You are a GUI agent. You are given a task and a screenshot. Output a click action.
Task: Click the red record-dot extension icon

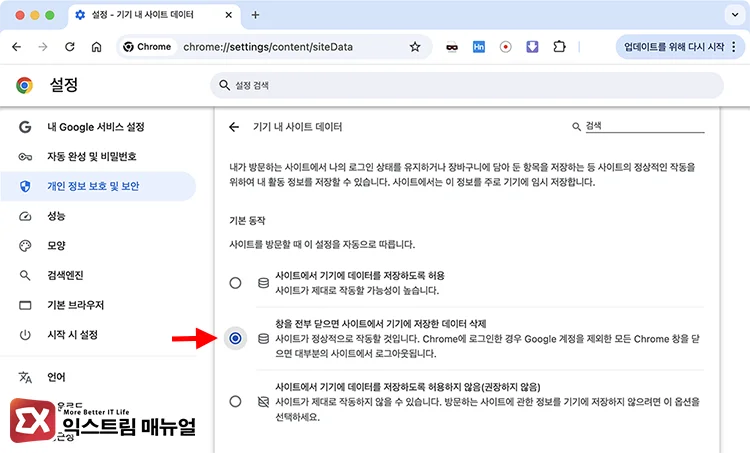(x=506, y=47)
